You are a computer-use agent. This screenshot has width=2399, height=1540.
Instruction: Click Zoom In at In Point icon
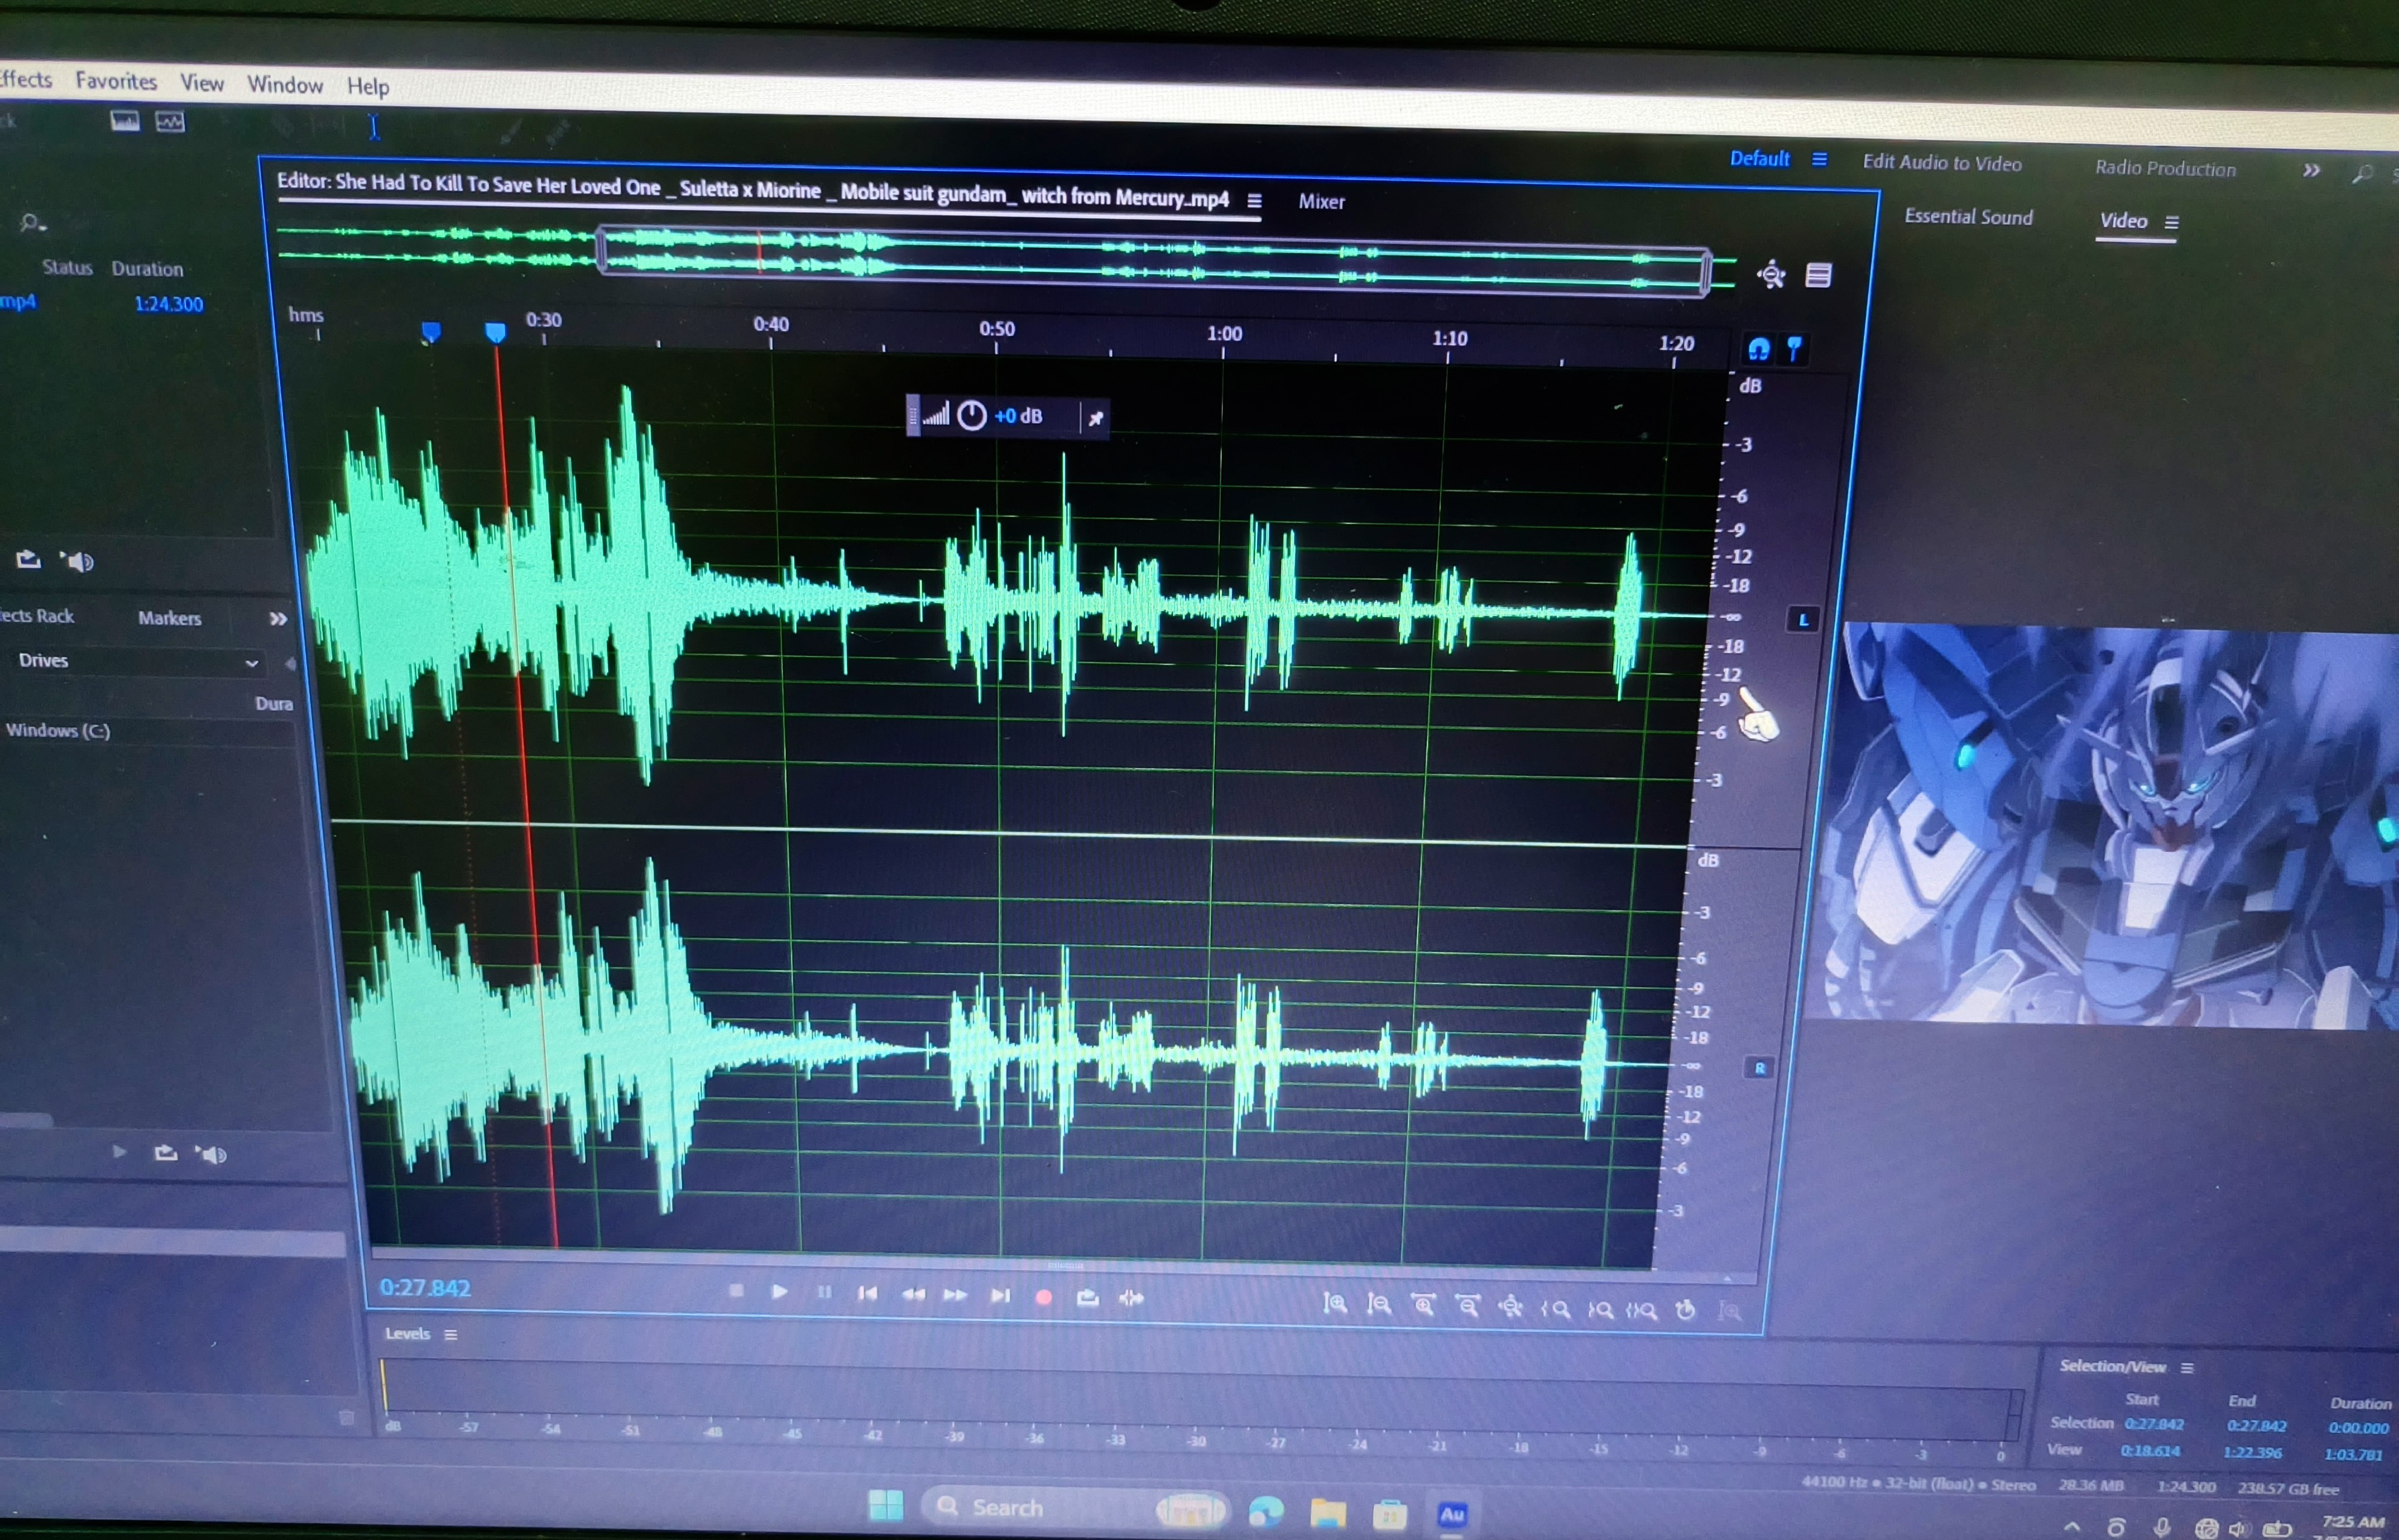point(1555,1308)
